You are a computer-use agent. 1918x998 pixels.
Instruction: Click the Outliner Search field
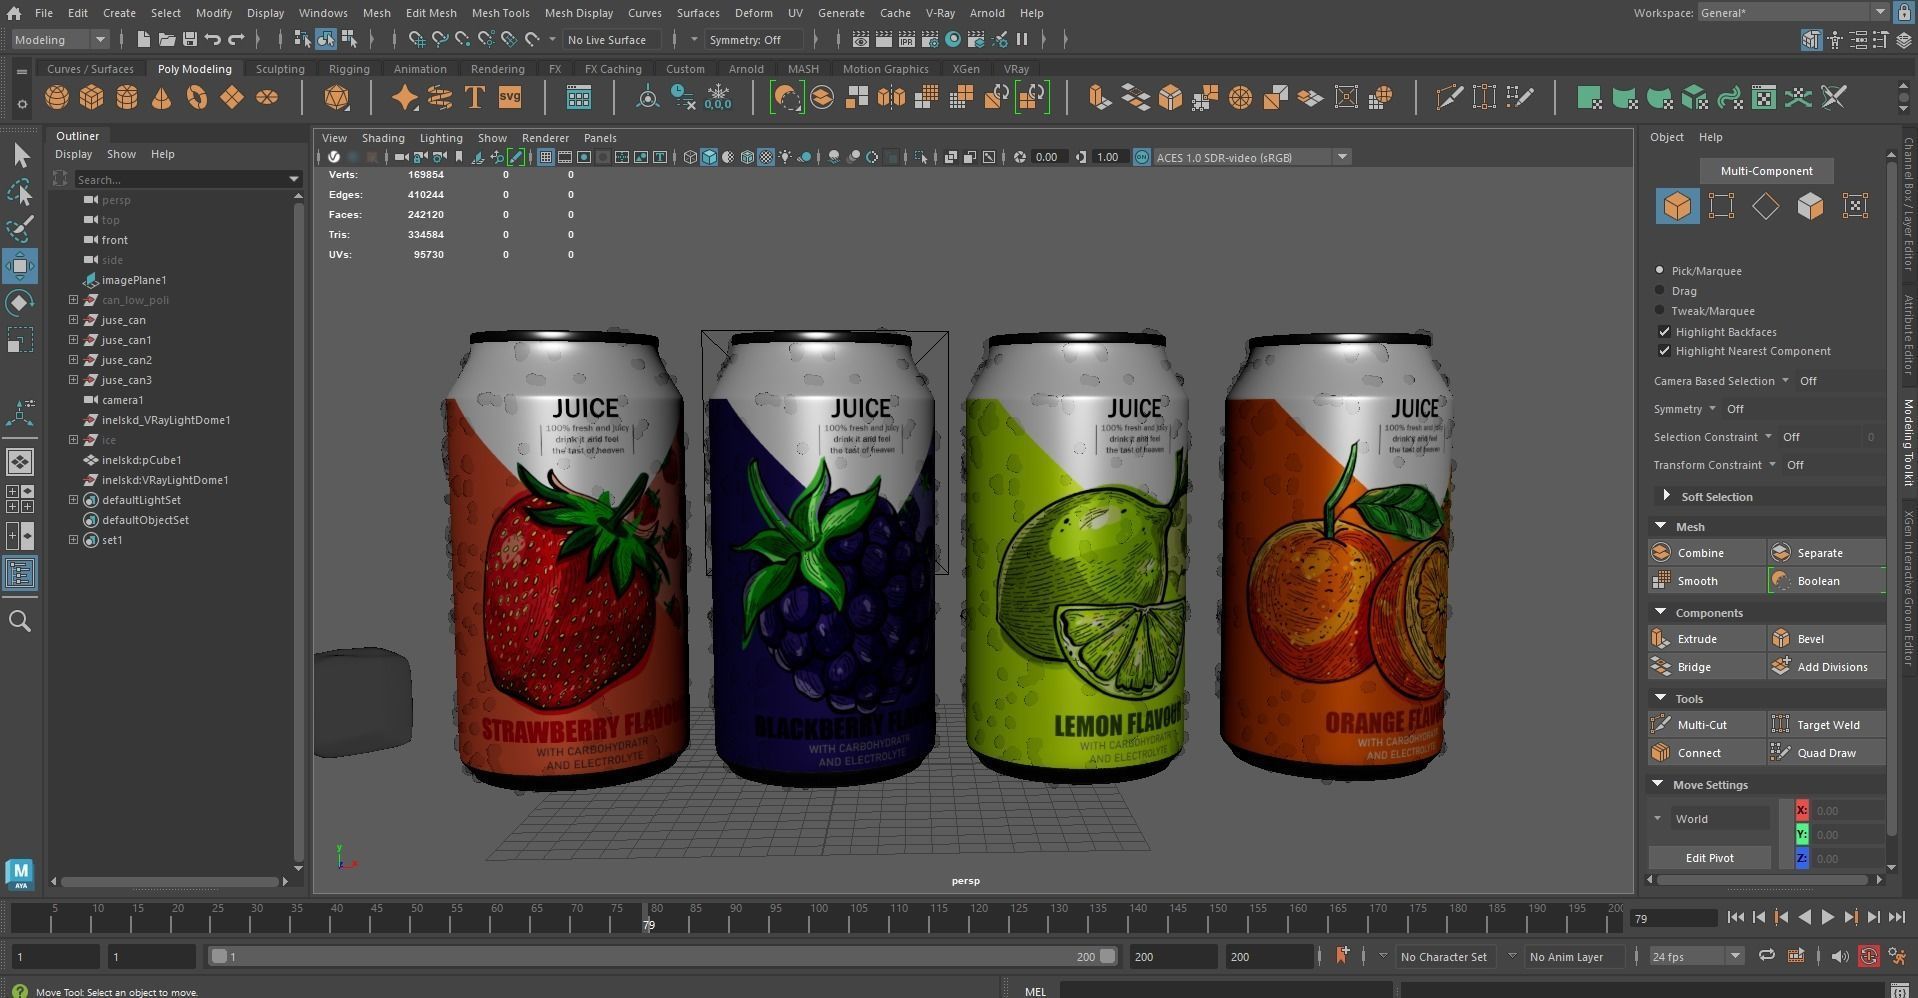[180, 179]
